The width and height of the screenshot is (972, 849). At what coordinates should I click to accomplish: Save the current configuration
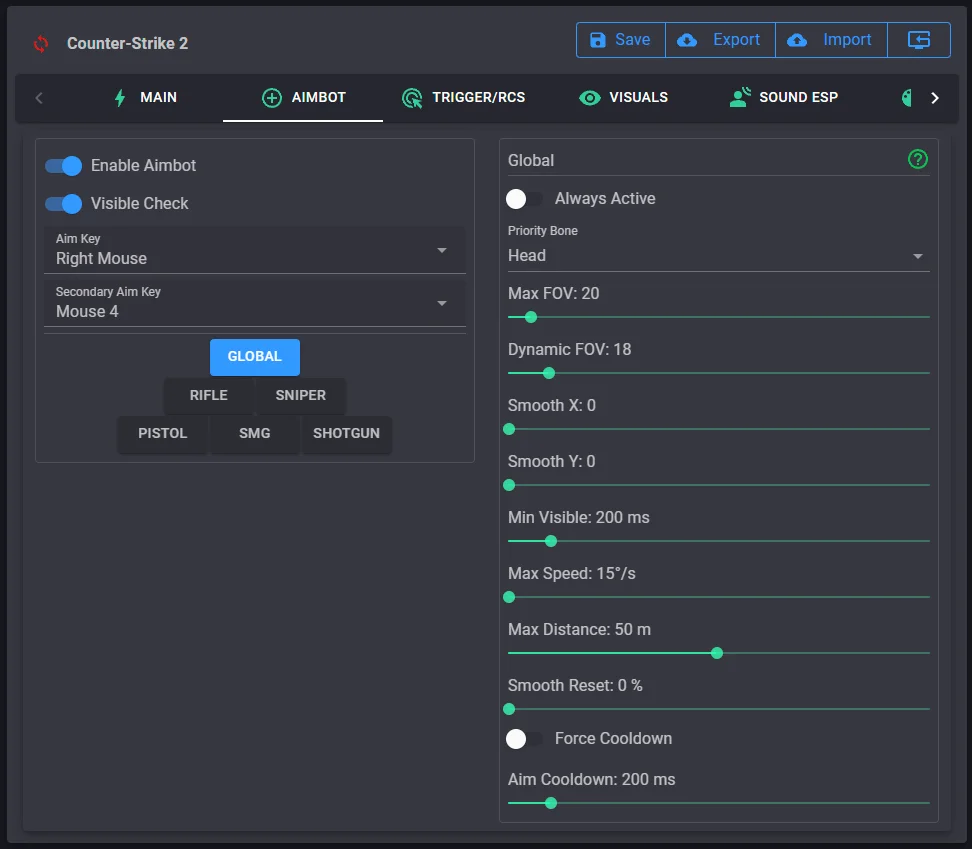[621, 40]
